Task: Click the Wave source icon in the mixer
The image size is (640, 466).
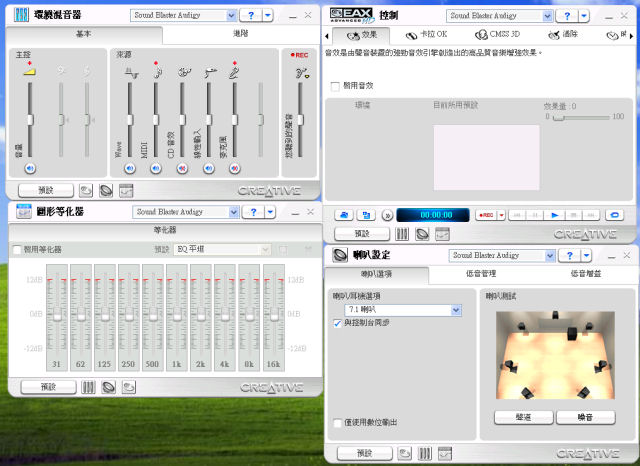Action: 131,73
